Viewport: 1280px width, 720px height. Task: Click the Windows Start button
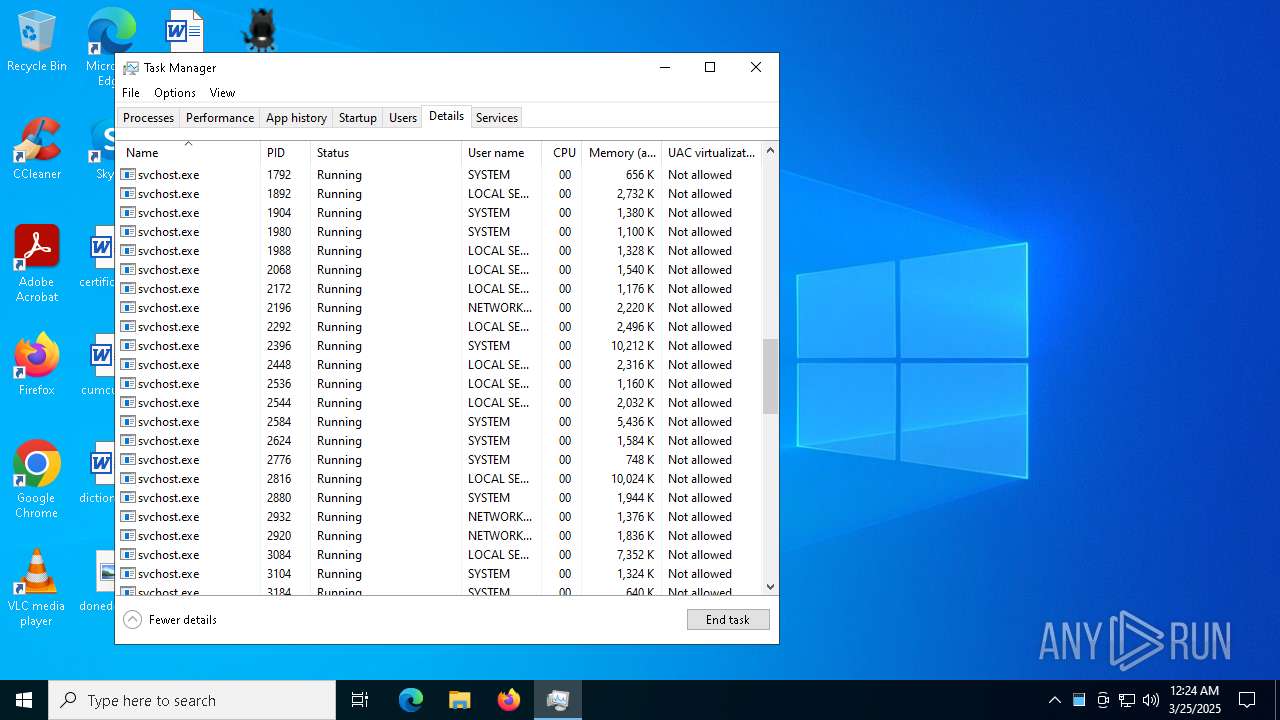pyautogui.click(x=24, y=700)
